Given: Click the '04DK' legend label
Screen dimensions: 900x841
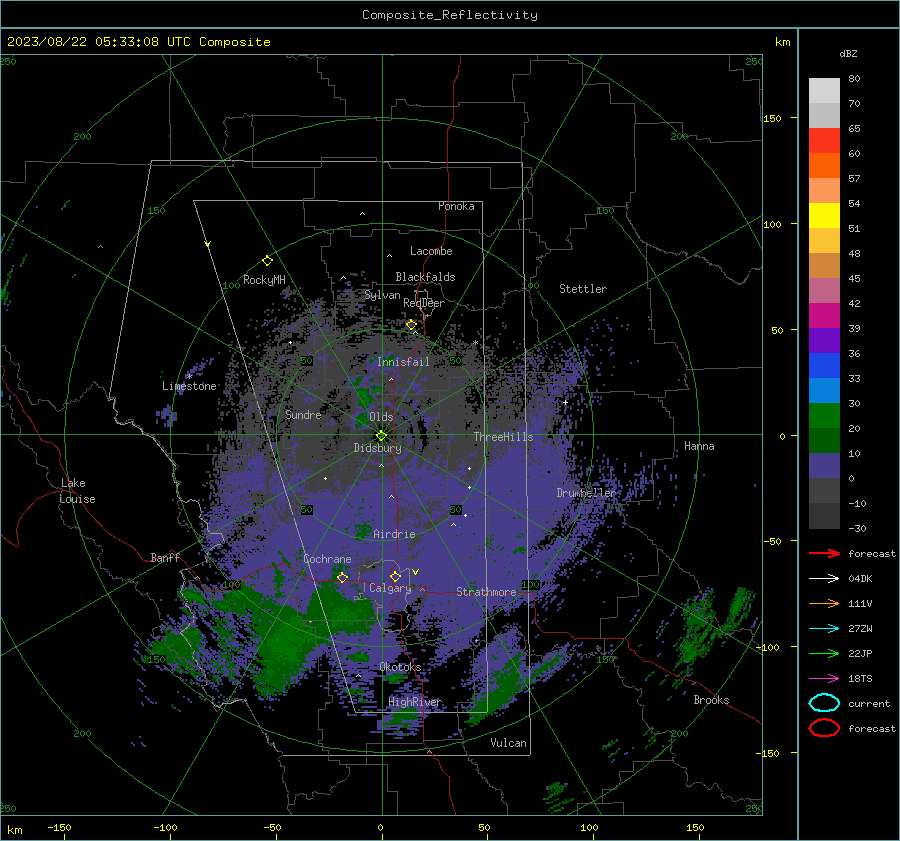Looking at the screenshot, I should pos(860,579).
